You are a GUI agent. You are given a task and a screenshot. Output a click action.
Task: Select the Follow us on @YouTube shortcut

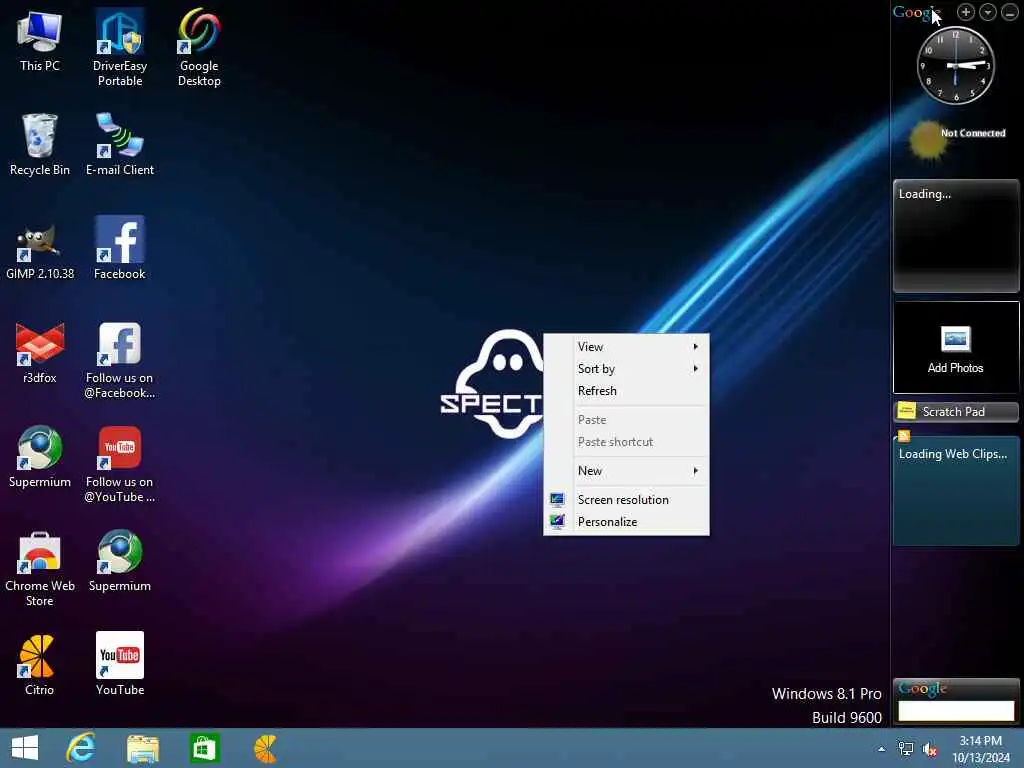120,464
